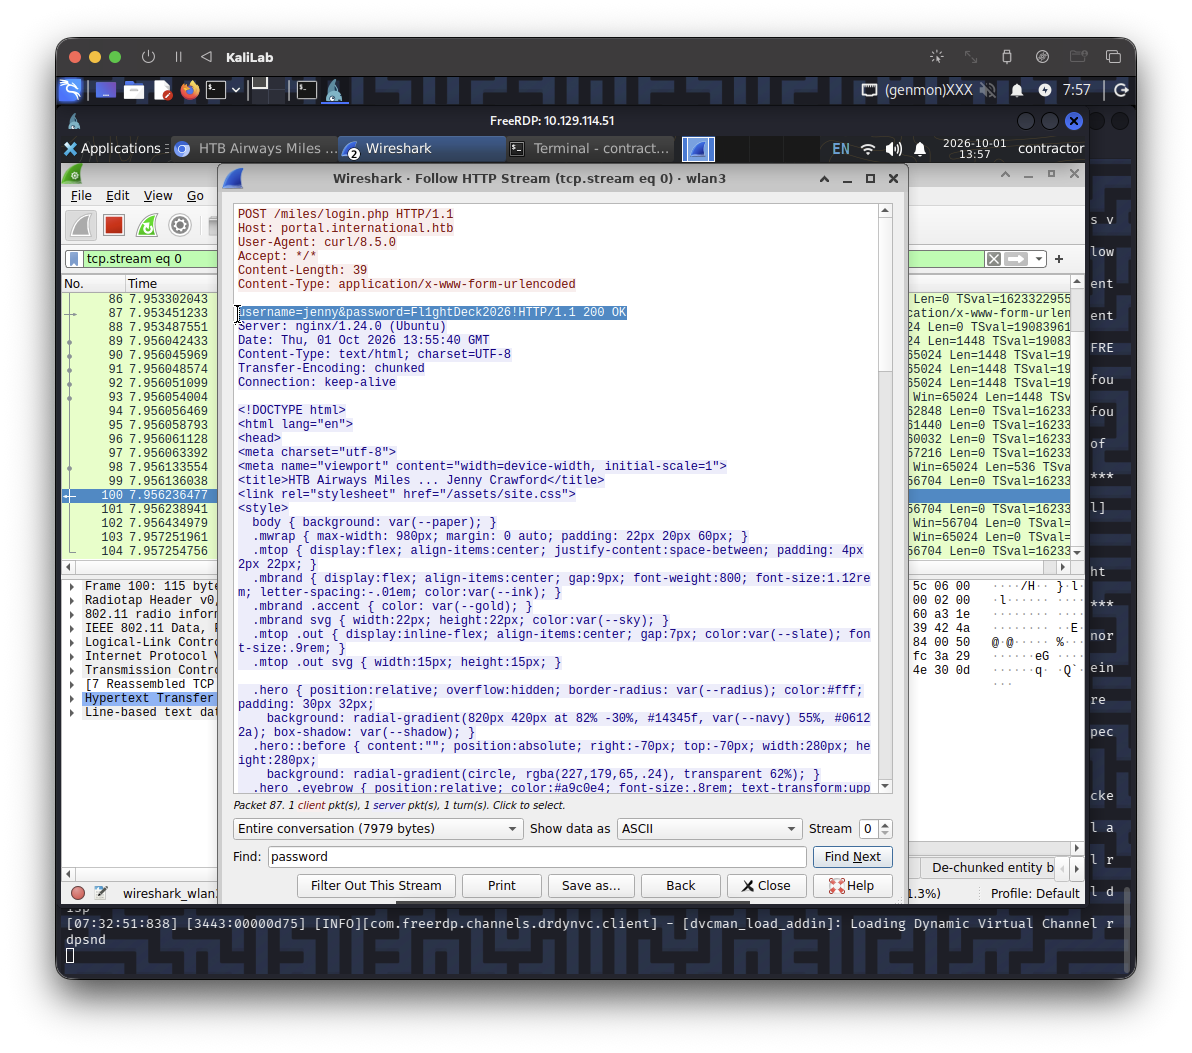The height and width of the screenshot is (1053, 1192).
Task: Open the Edit menu
Action: tap(117, 196)
